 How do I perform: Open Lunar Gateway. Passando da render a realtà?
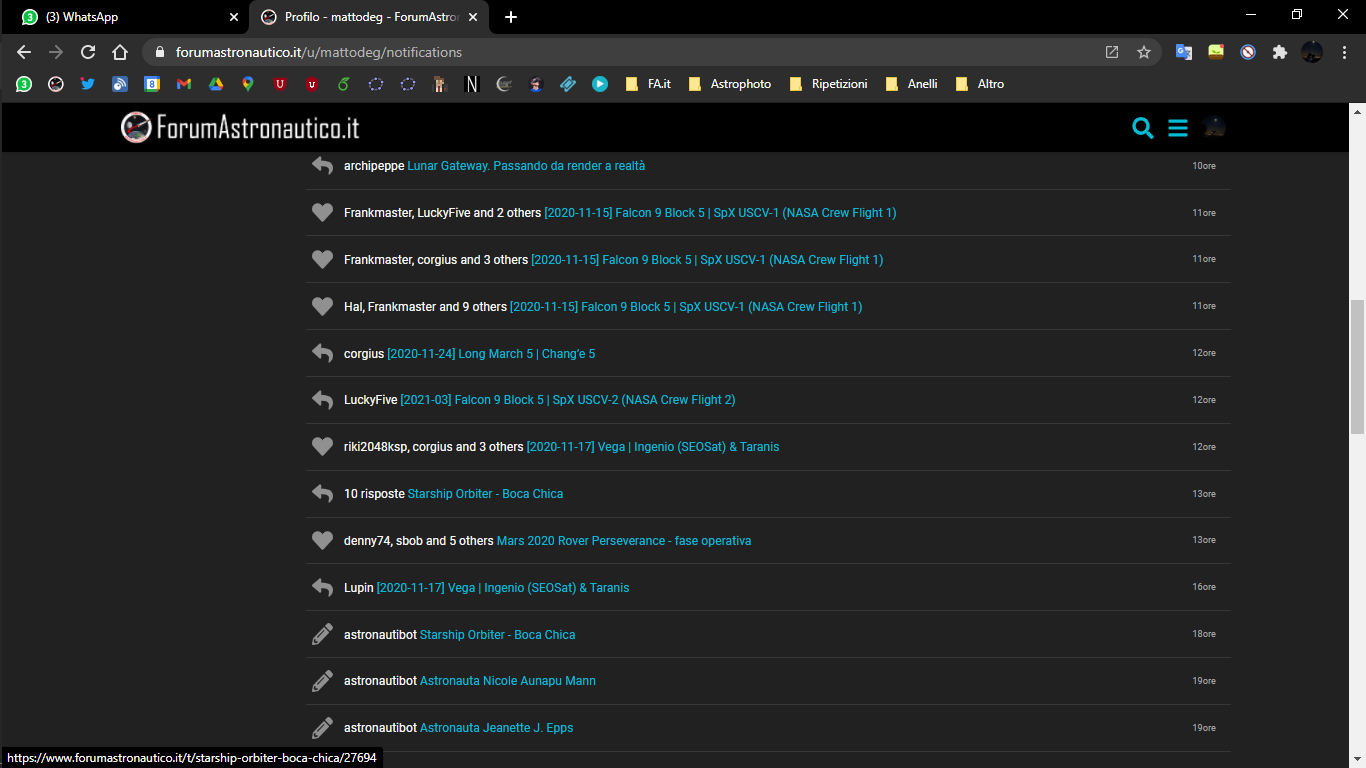526,166
